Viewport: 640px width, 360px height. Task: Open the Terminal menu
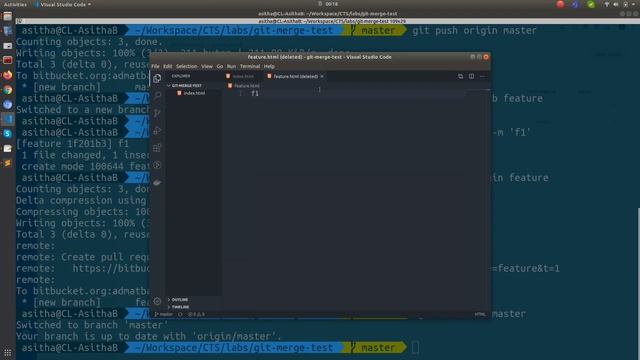pos(250,66)
